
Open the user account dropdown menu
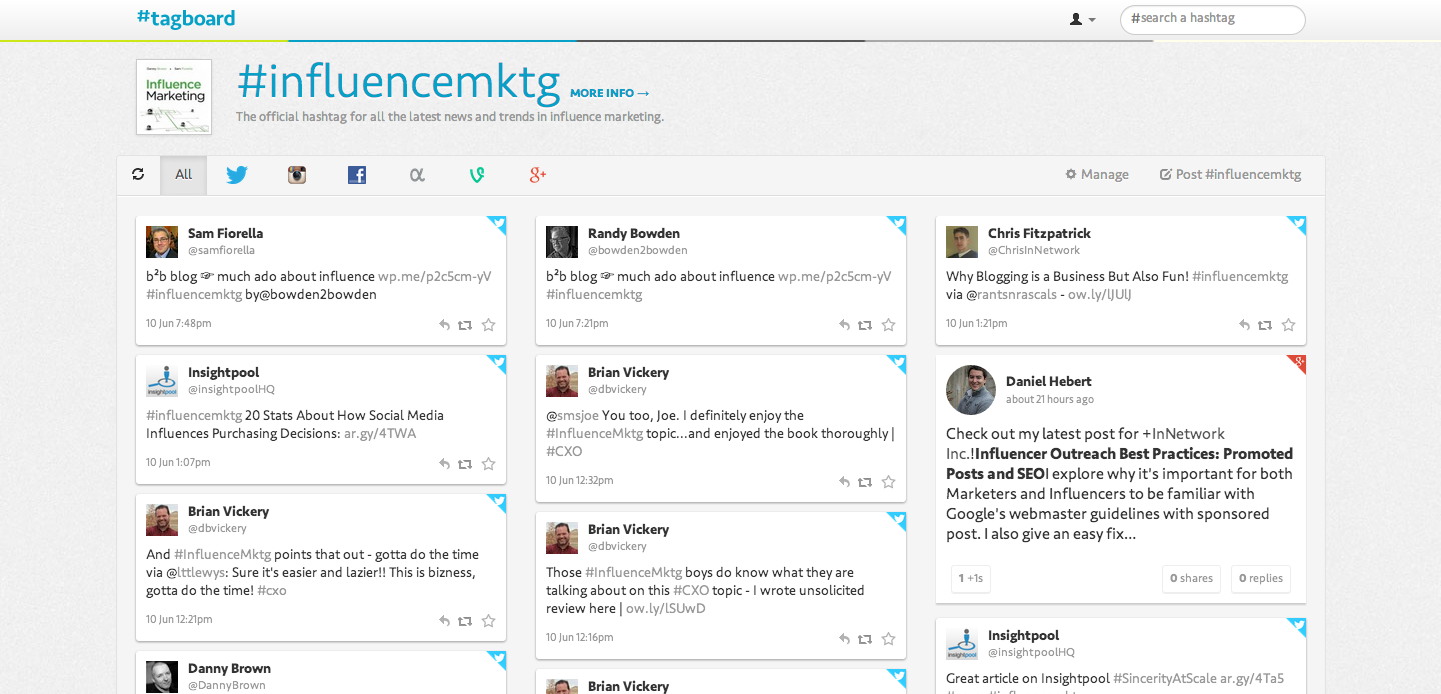[1082, 19]
